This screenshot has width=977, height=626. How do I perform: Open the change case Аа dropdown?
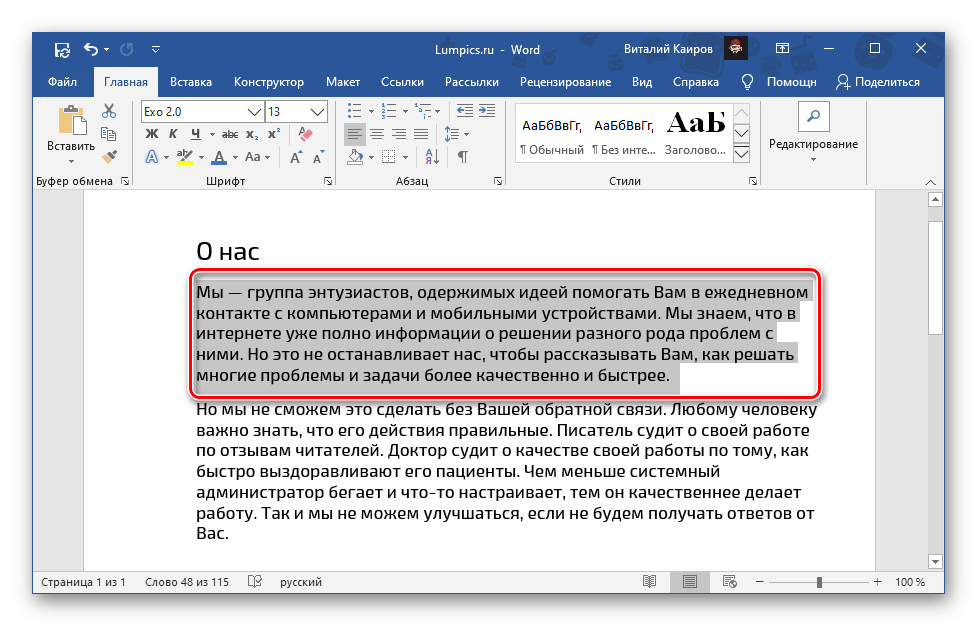point(257,157)
